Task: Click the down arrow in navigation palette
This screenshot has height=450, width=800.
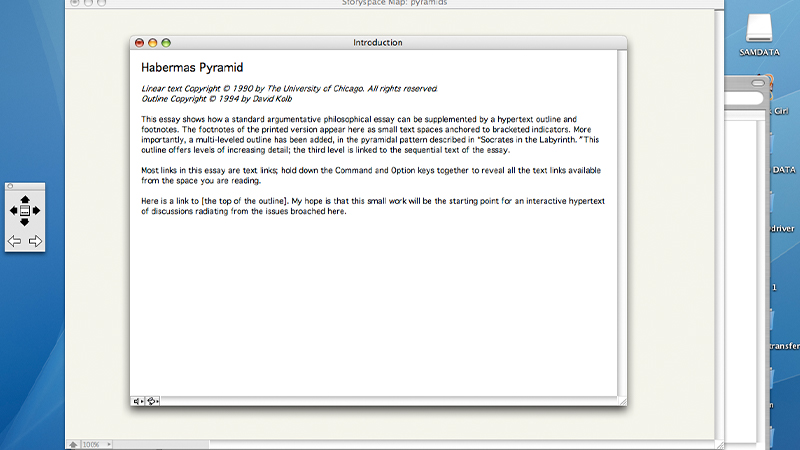Action: [24, 222]
